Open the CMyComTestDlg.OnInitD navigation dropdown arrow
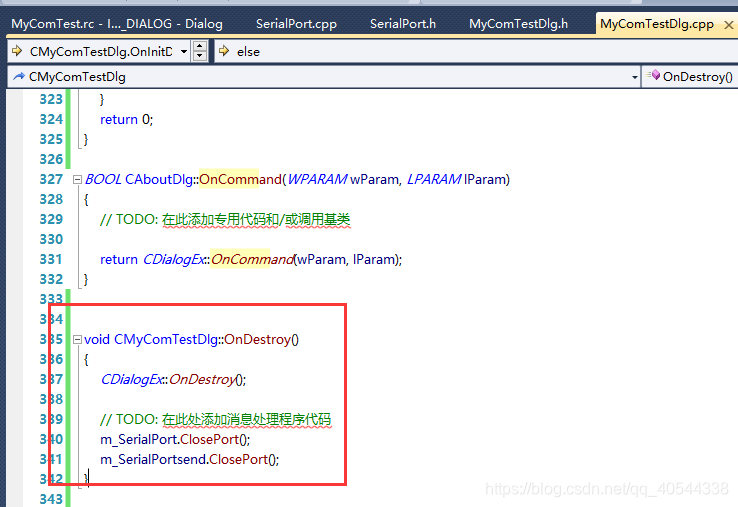 tap(184, 51)
